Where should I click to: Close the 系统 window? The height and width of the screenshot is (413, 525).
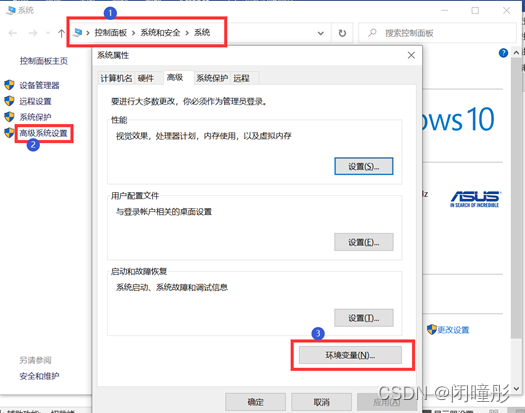[507, 10]
